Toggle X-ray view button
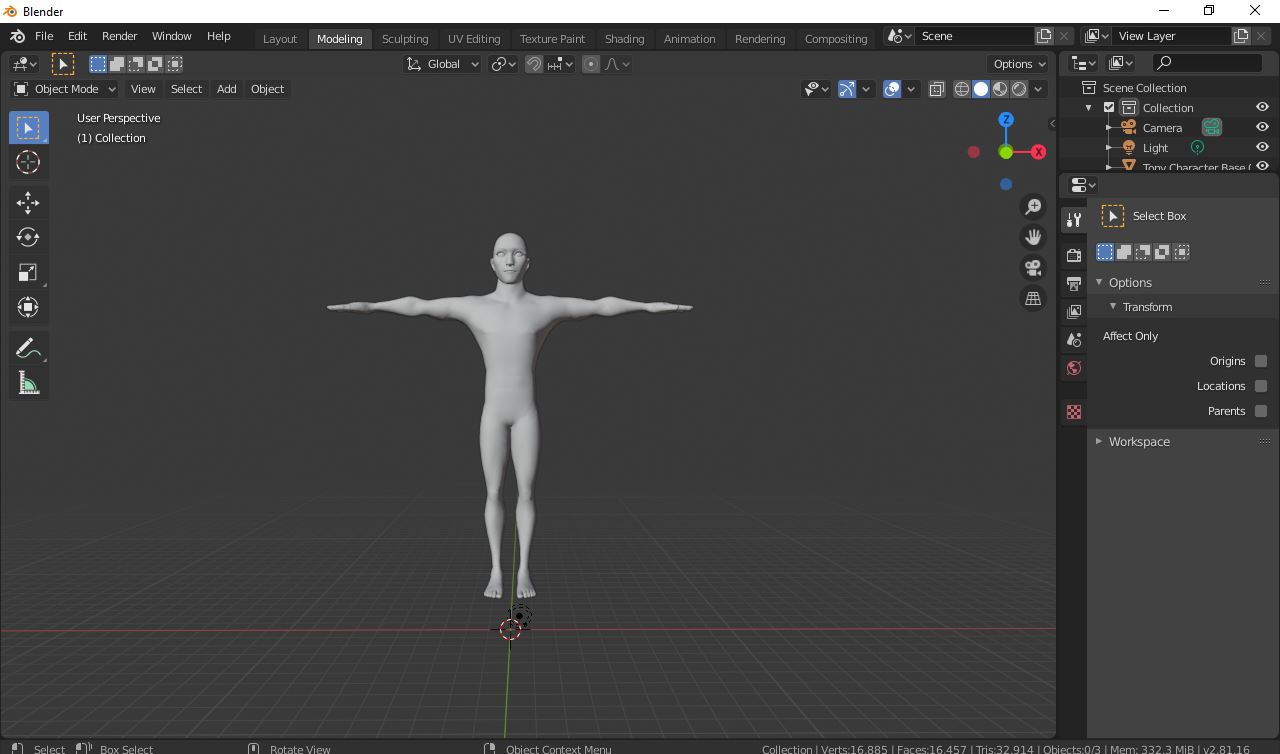This screenshot has width=1280, height=754. (936, 89)
